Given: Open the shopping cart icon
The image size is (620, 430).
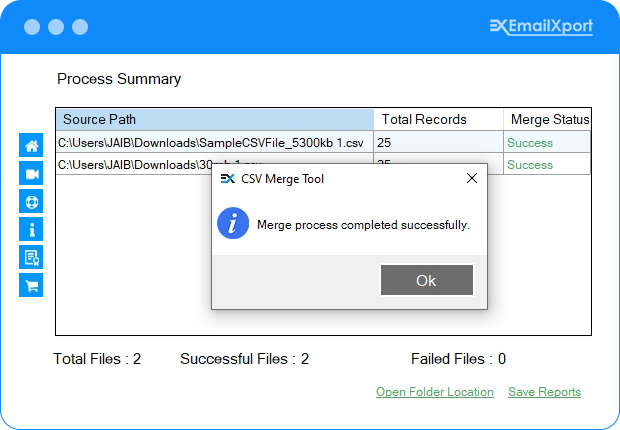Looking at the screenshot, I should 31,285.
